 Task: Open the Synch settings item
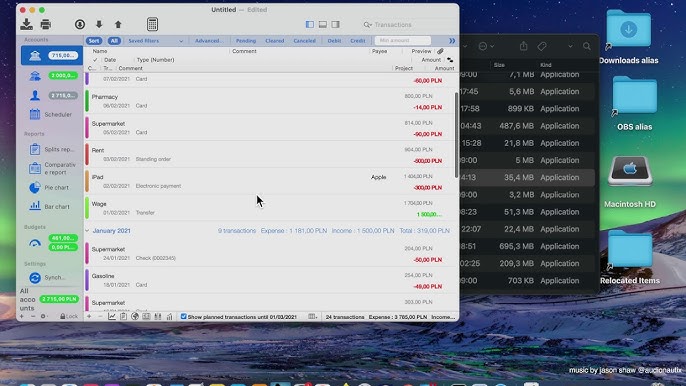click(48, 277)
